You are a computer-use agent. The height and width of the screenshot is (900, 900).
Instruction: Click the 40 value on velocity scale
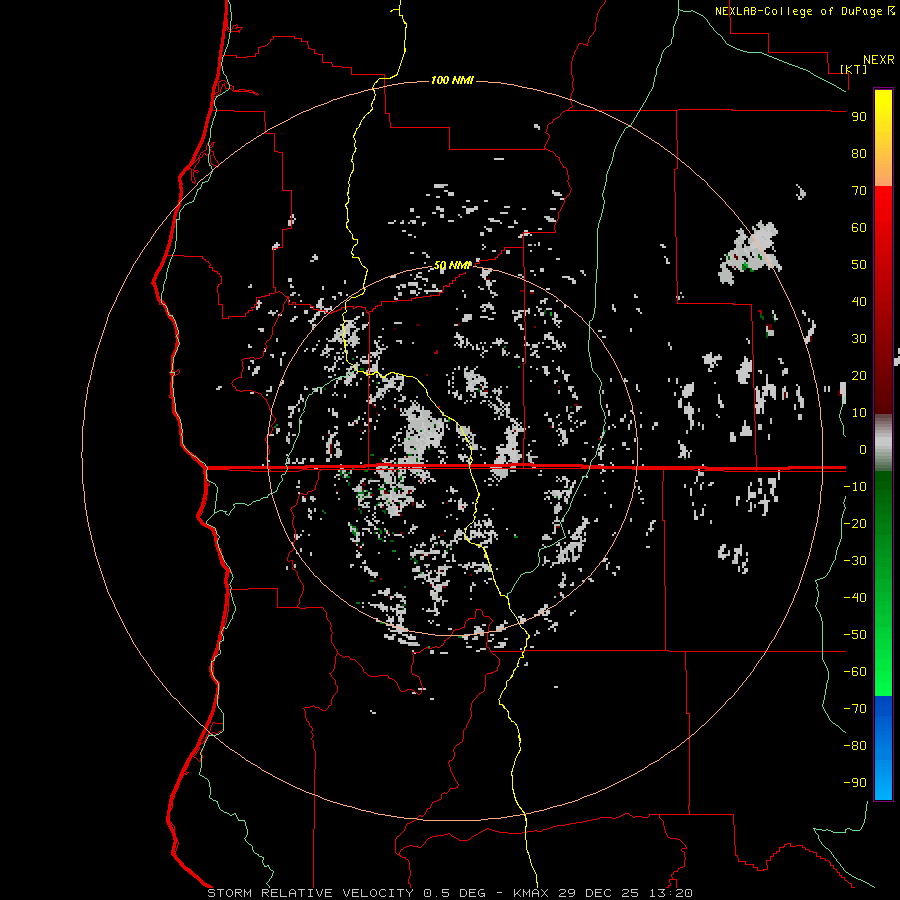(x=859, y=301)
